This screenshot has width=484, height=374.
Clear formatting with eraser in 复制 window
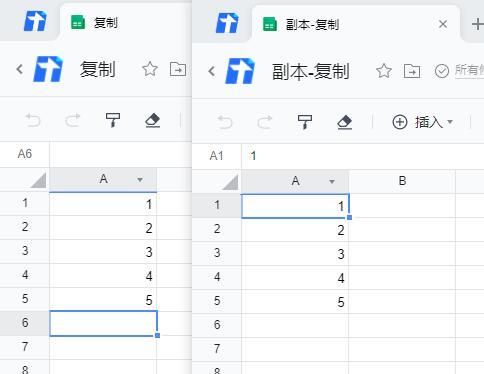(153, 120)
